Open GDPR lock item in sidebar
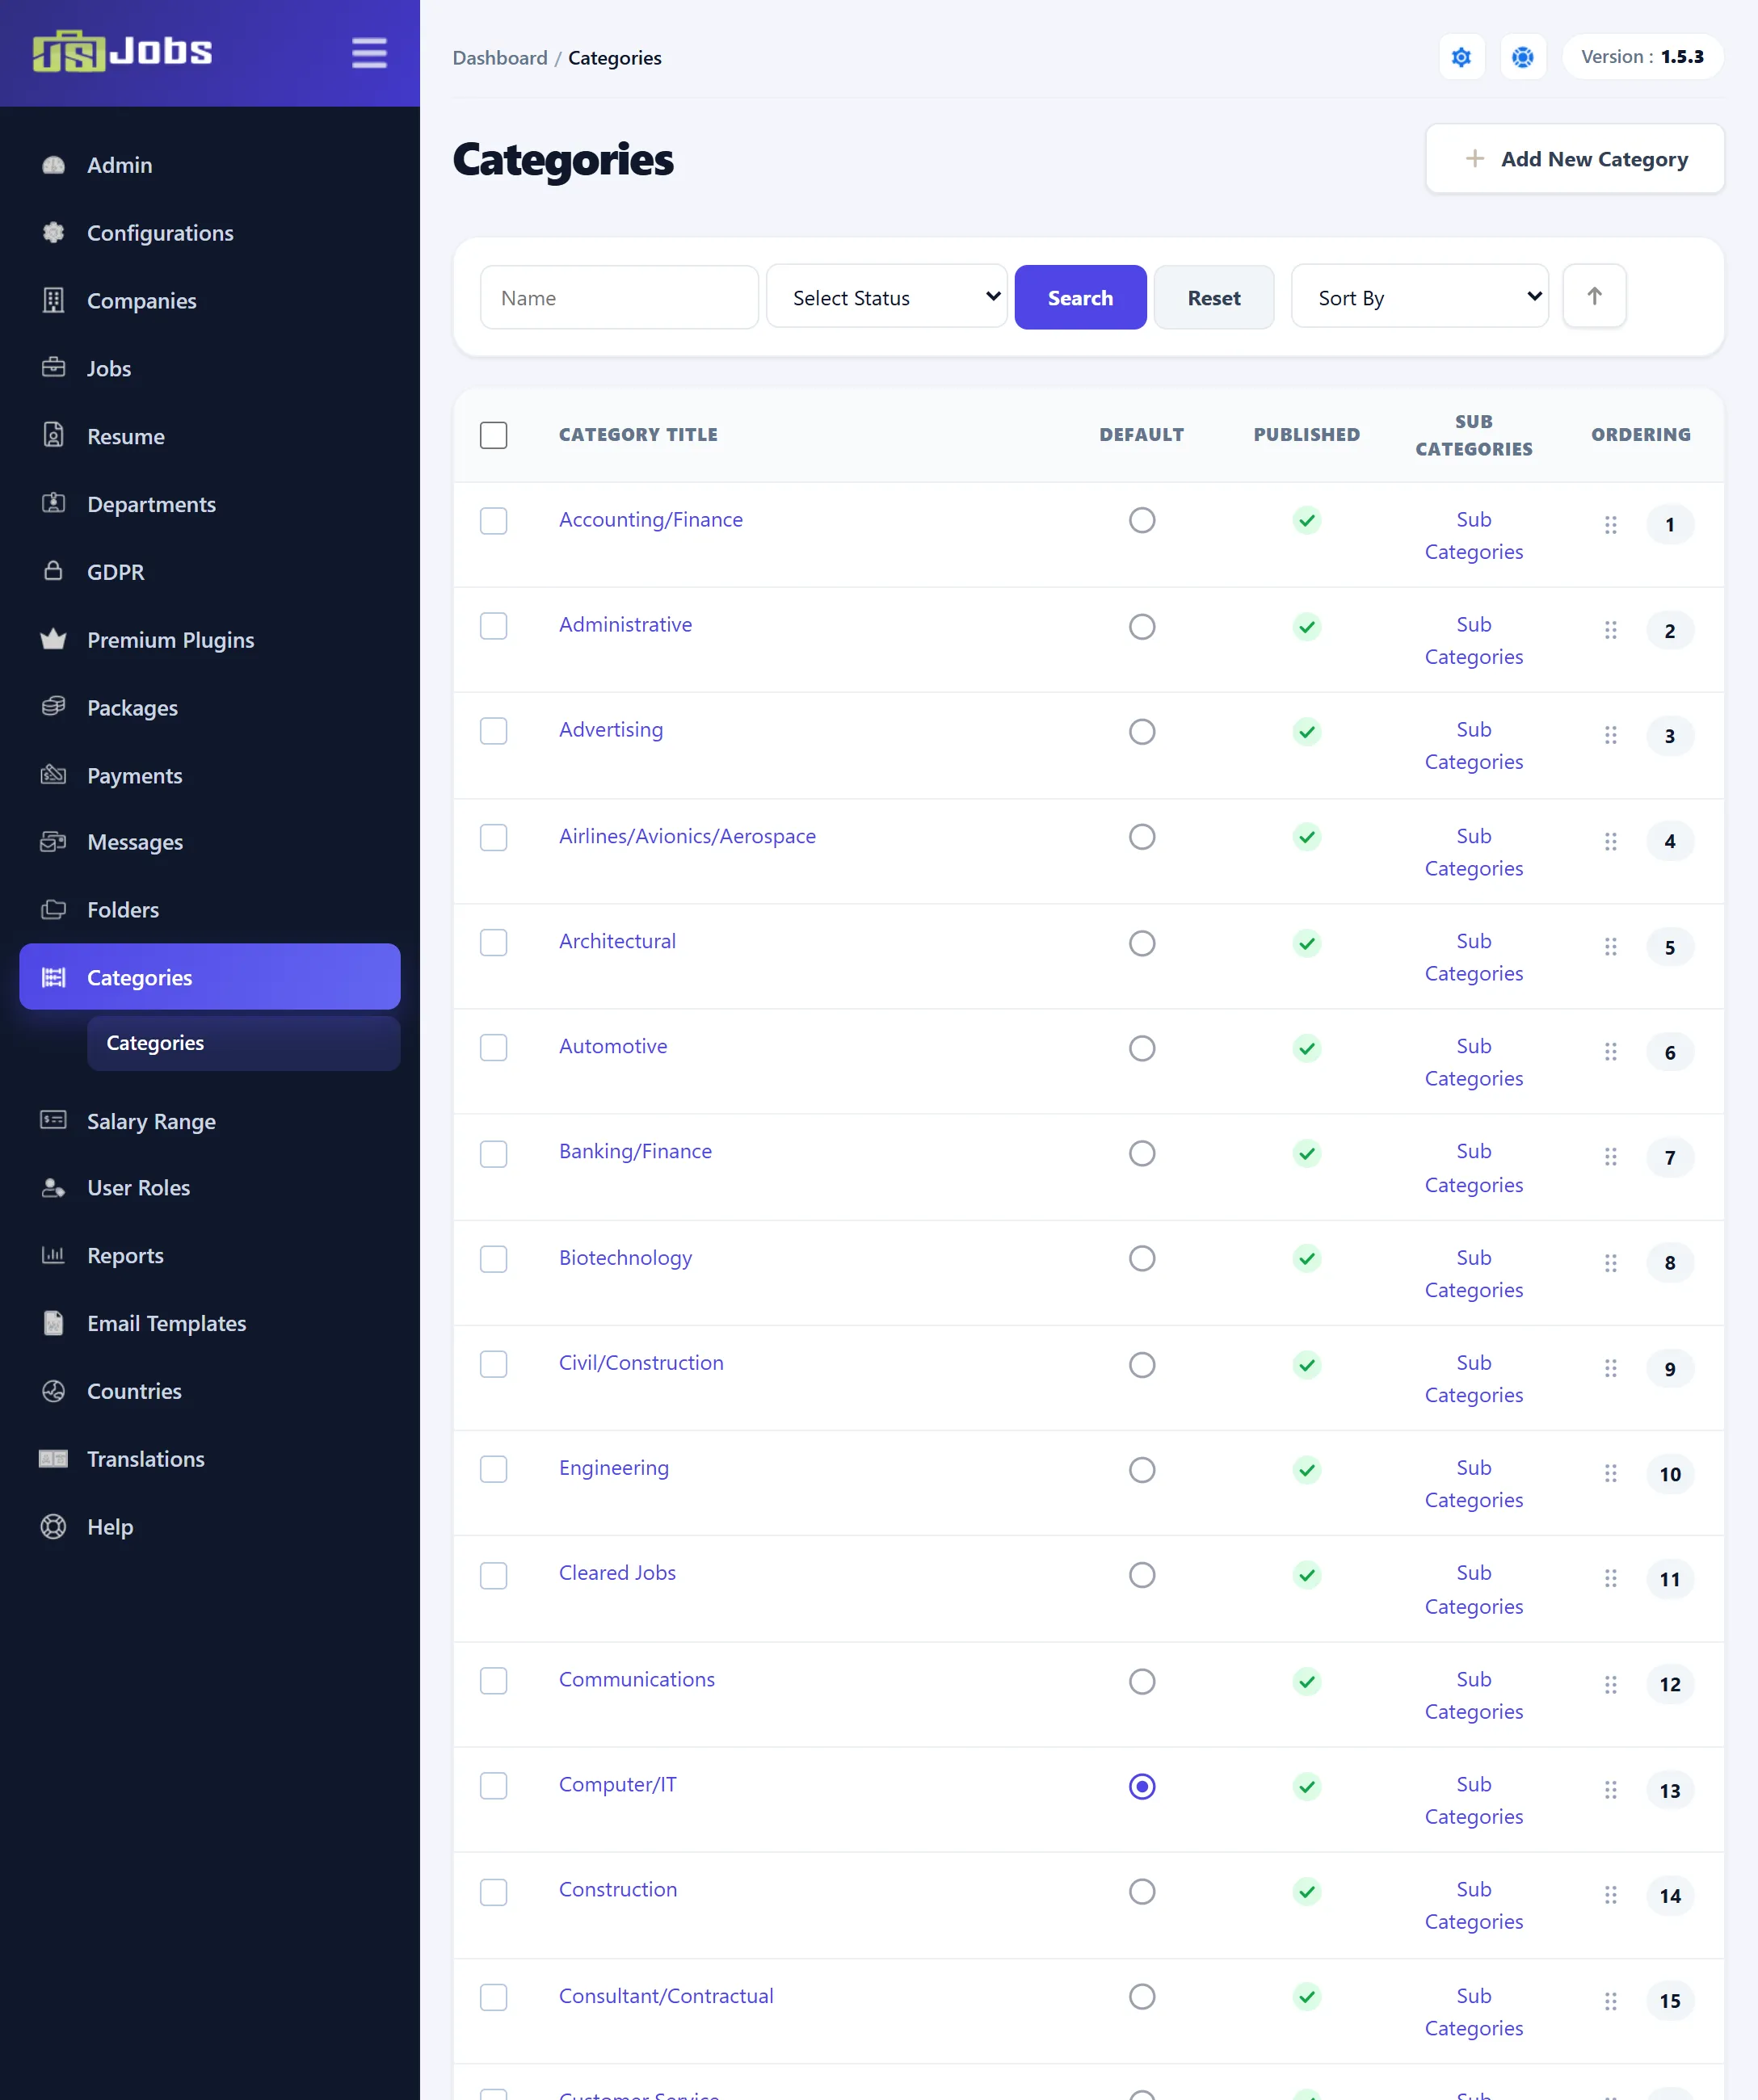The image size is (1758, 2100). click(210, 572)
